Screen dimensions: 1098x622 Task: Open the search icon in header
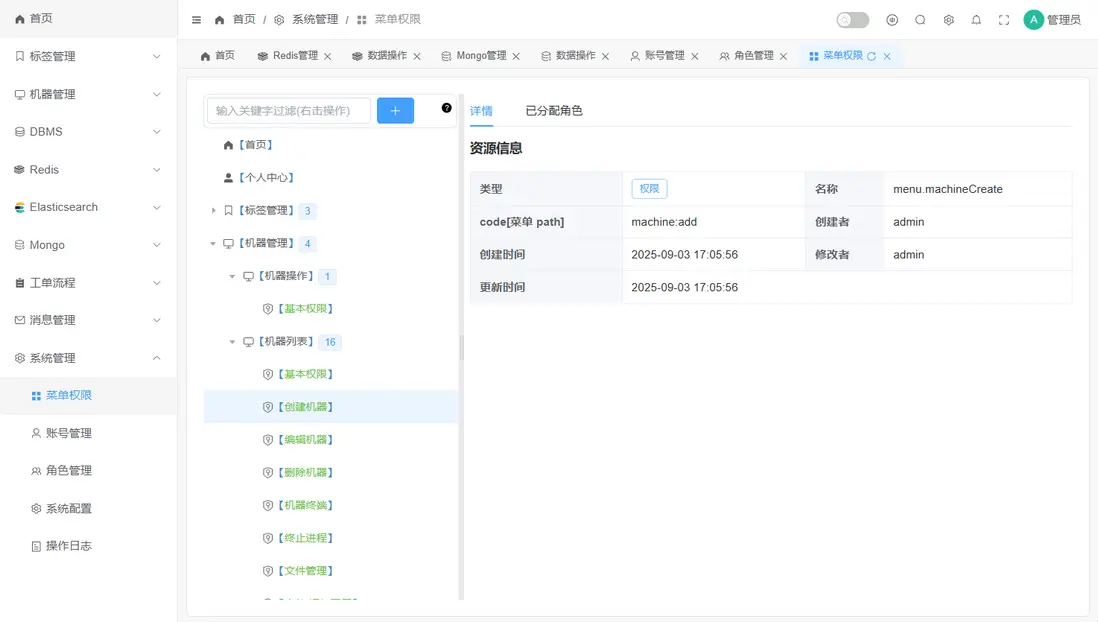pyautogui.click(x=920, y=20)
